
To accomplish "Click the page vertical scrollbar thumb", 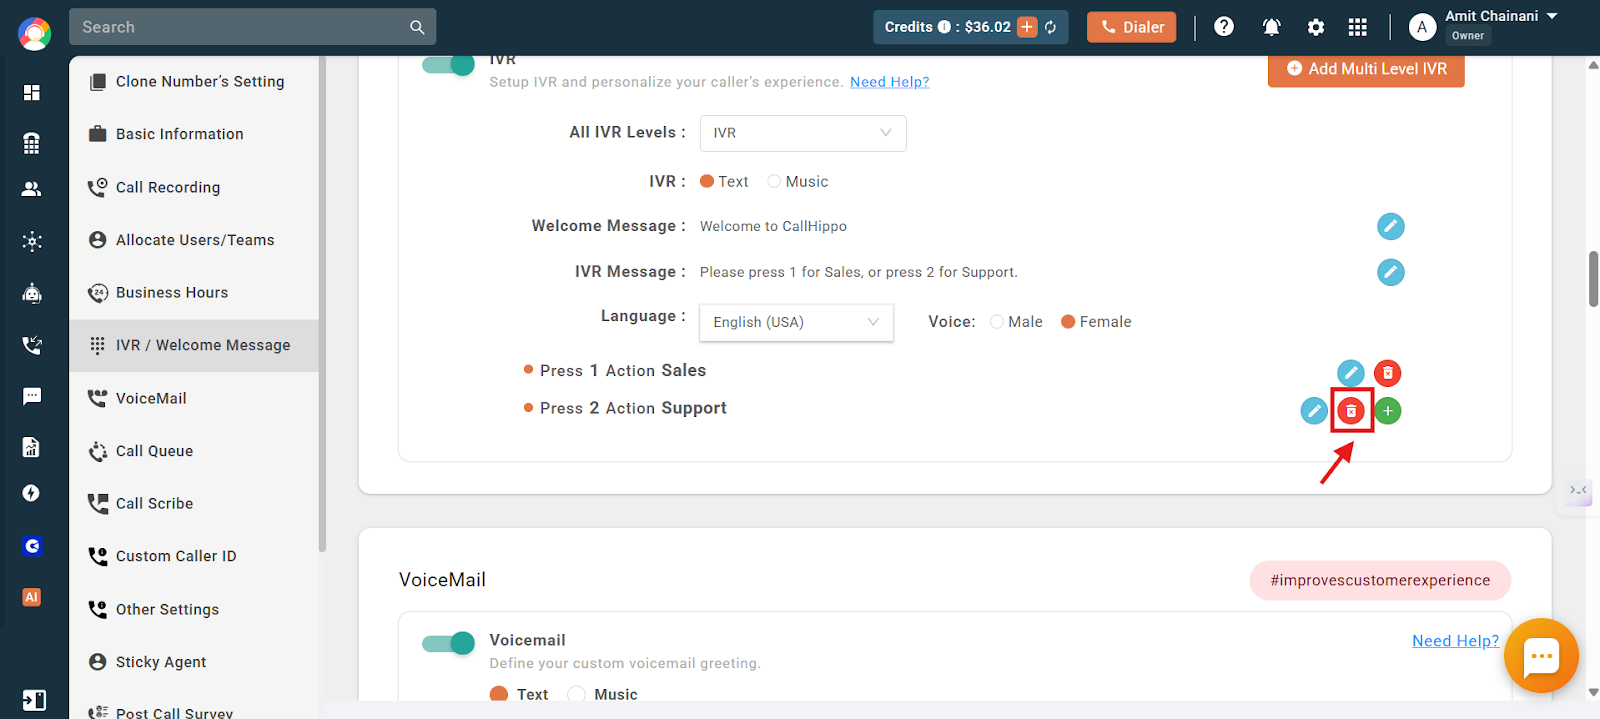I will coord(1593,279).
